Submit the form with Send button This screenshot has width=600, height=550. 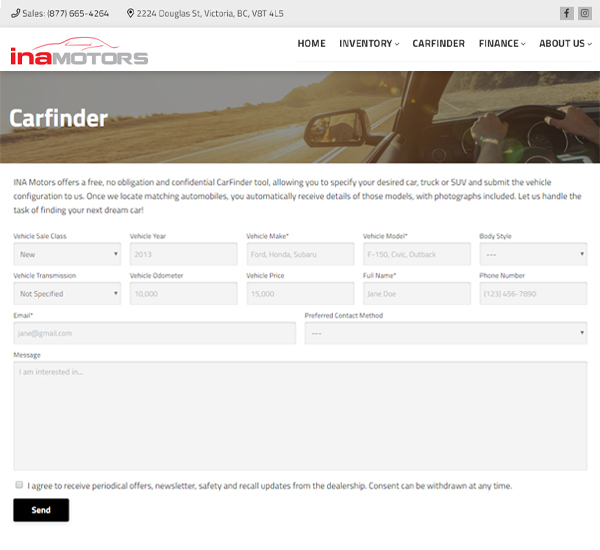point(41,510)
